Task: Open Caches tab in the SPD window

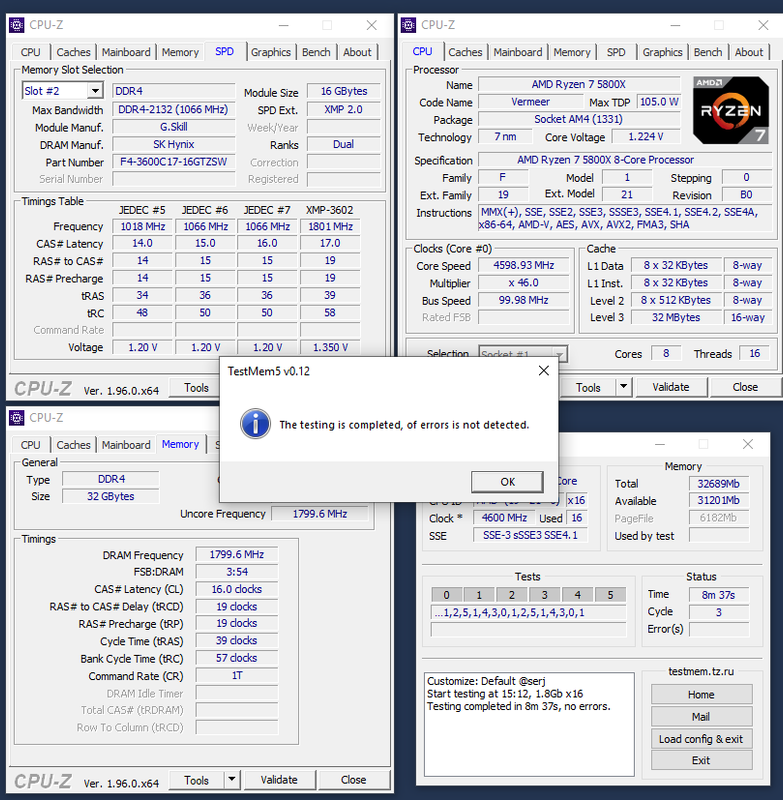Action: click(x=73, y=52)
